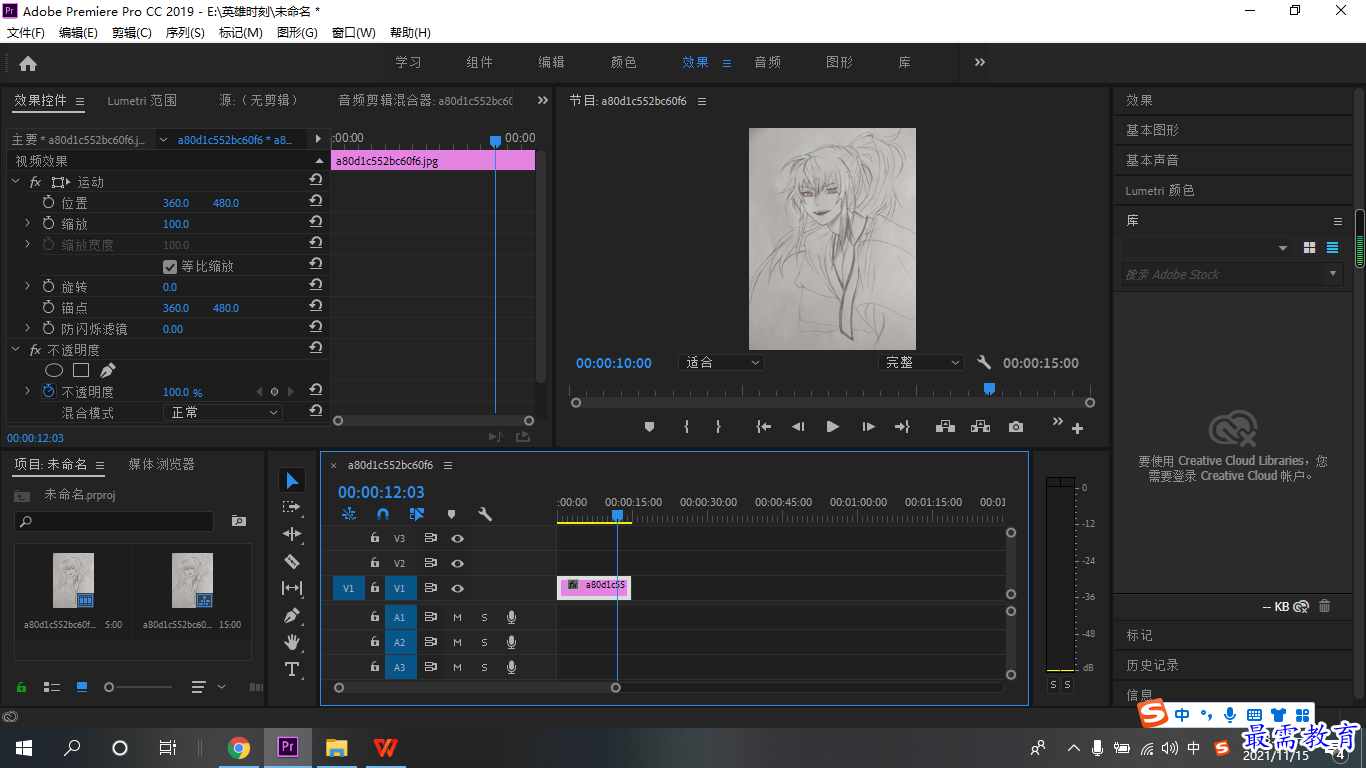Collapse 不透明度 effect group

point(15,350)
